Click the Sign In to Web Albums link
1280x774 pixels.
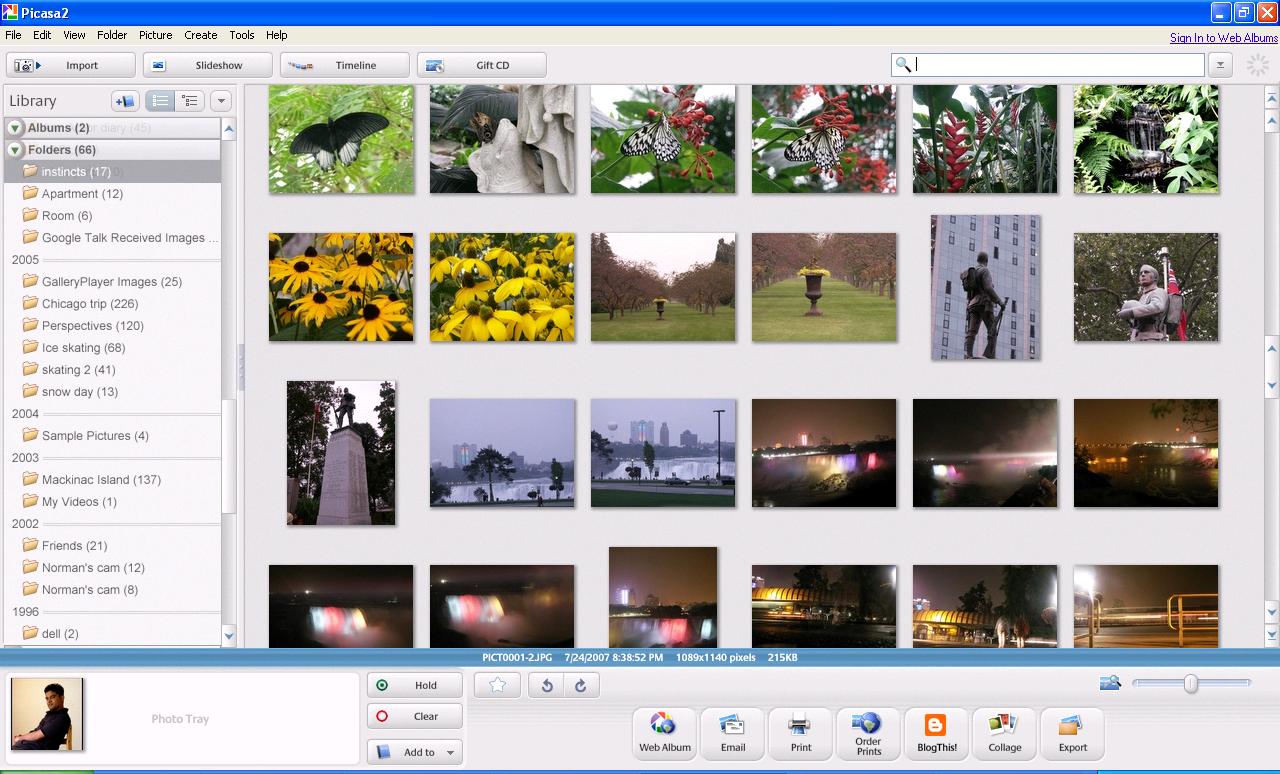(1223, 38)
